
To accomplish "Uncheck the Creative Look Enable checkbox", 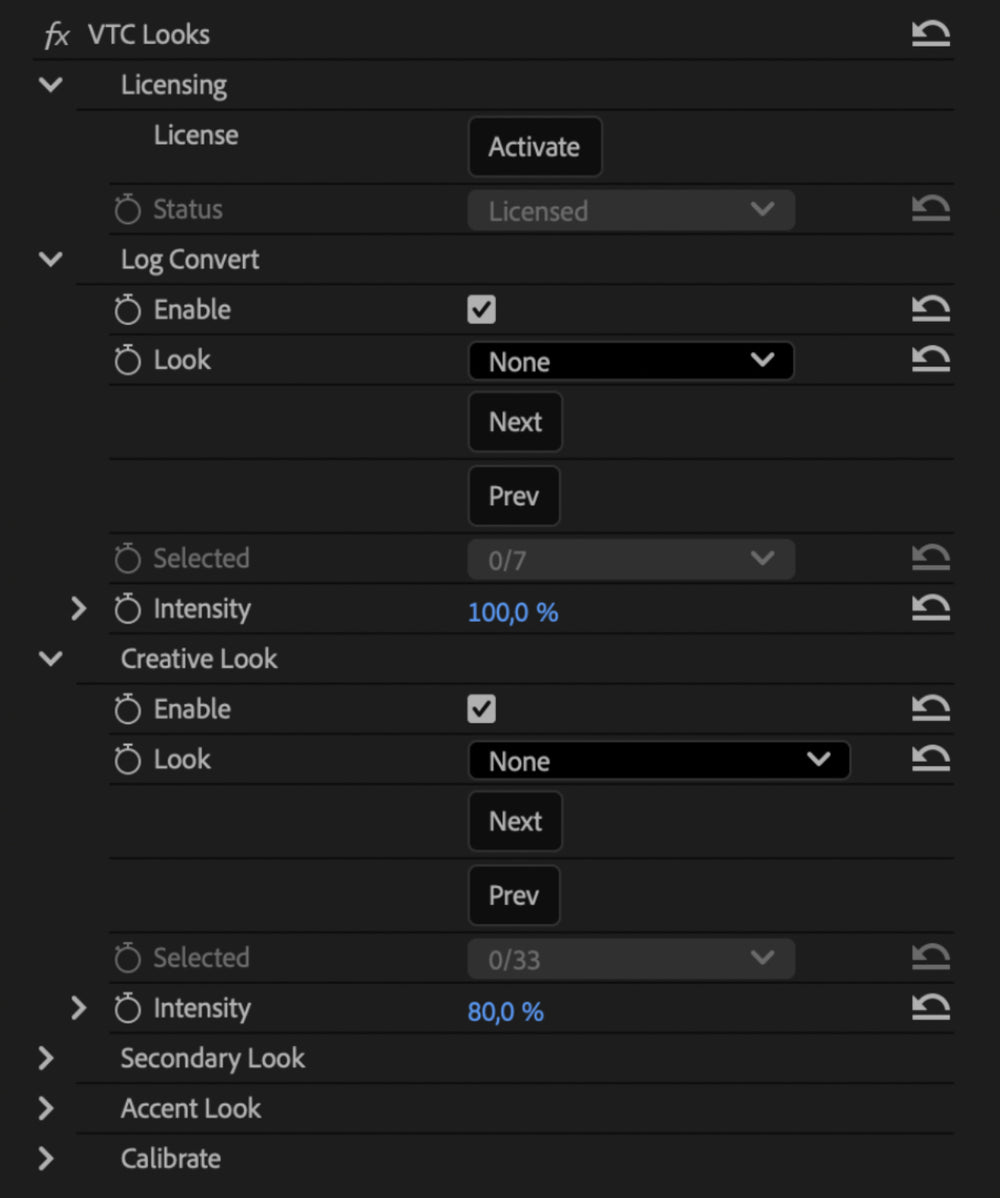I will coord(481,709).
